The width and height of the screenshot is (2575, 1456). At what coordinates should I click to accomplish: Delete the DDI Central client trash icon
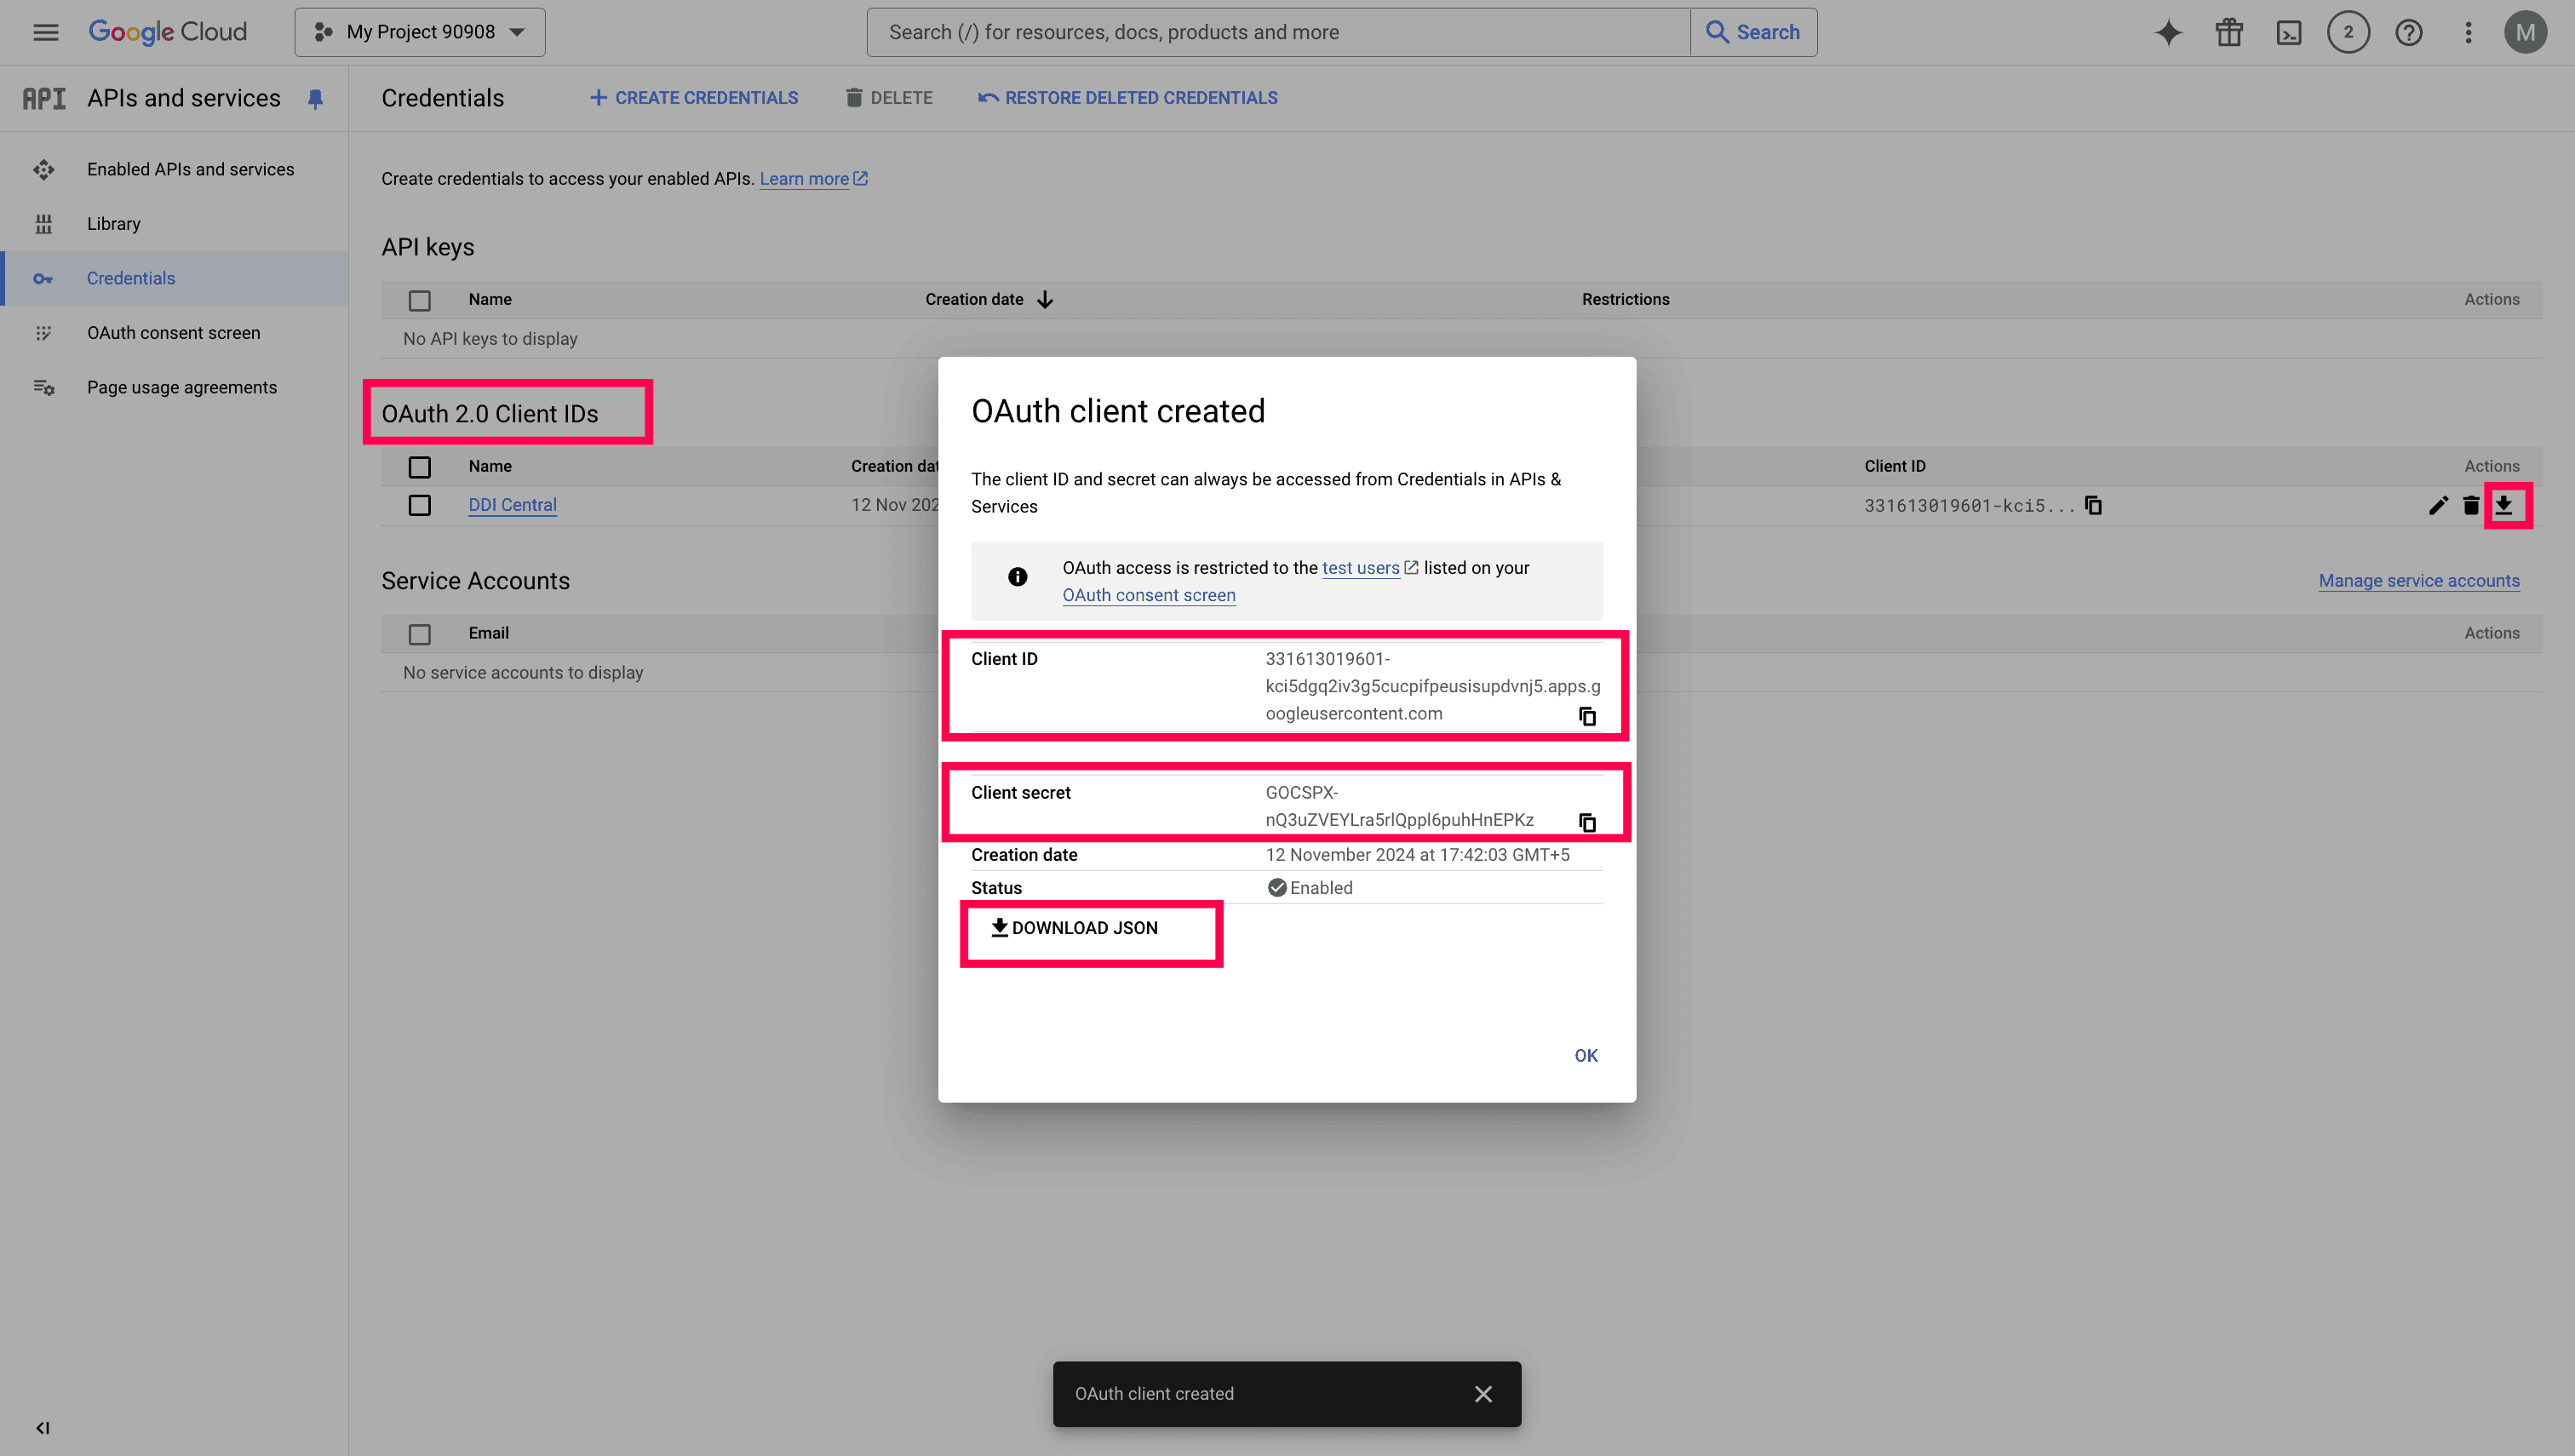pyautogui.click(x=2471, y=505)
